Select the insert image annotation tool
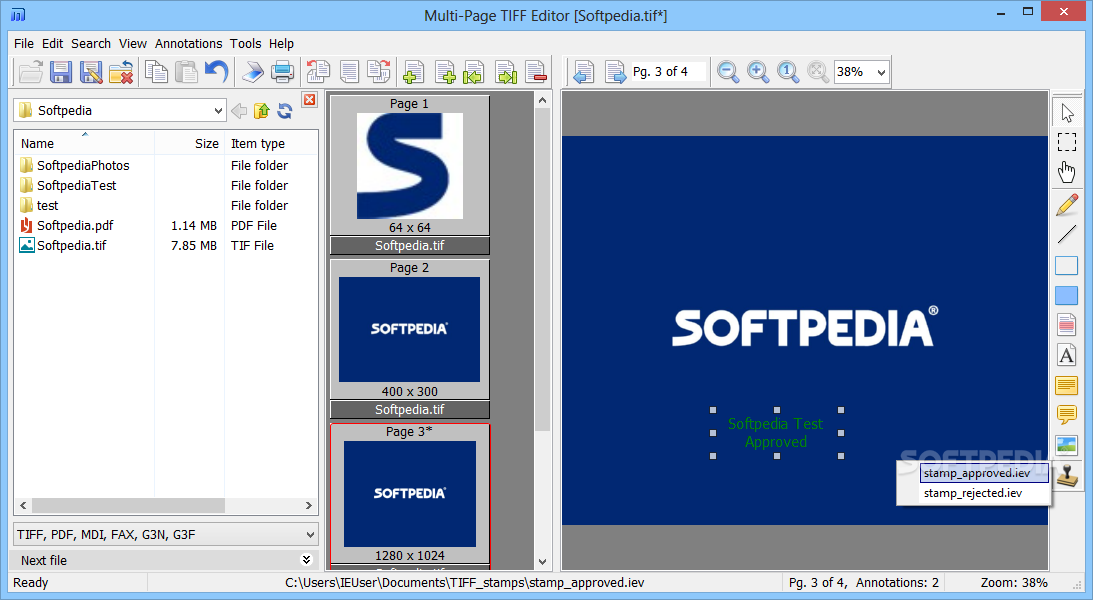The height and width of the screenshot is (600, 1093). [x=1067, y=445]
